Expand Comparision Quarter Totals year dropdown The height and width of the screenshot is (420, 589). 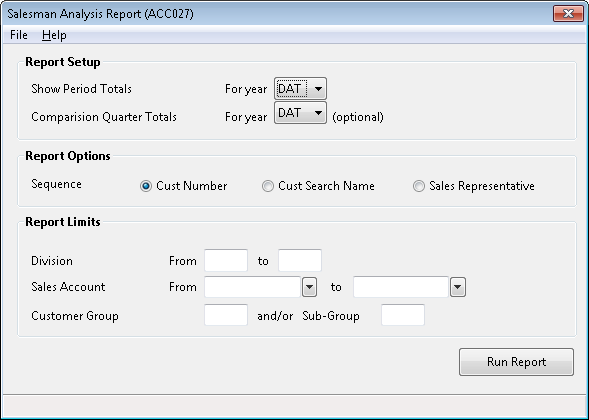coord(300,113)
